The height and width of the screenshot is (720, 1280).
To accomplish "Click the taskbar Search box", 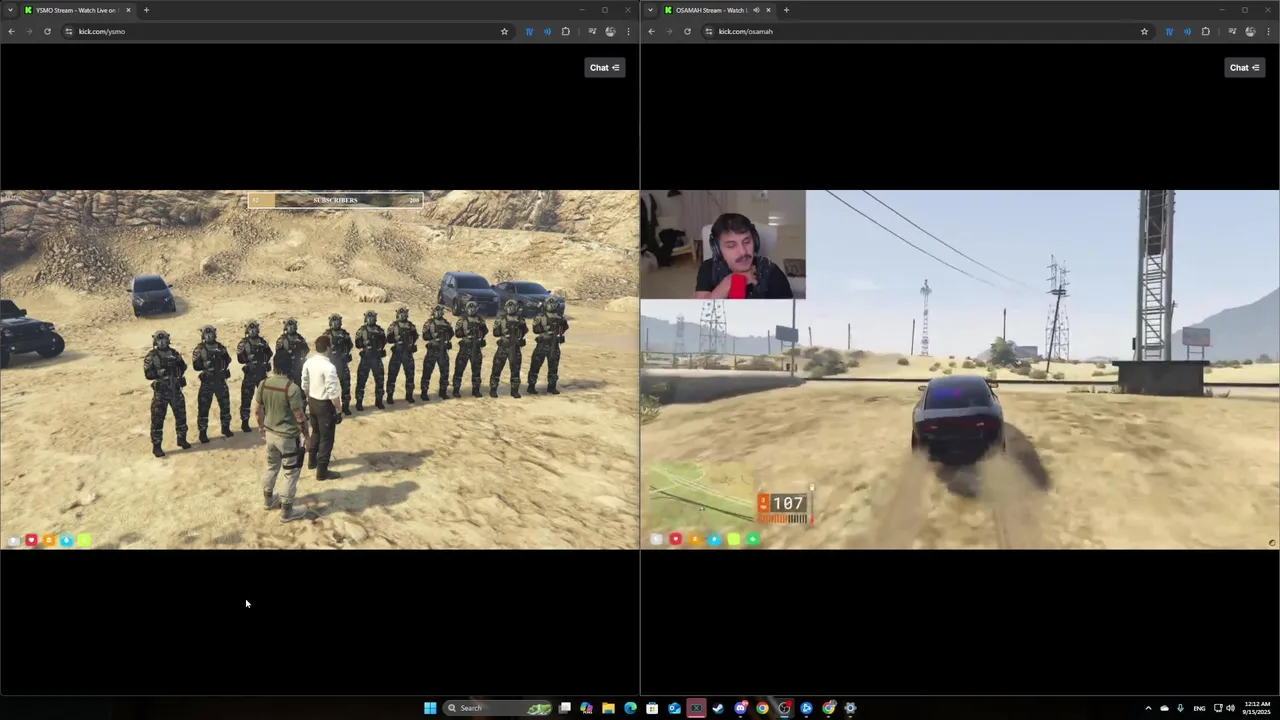I will [499, 708].
